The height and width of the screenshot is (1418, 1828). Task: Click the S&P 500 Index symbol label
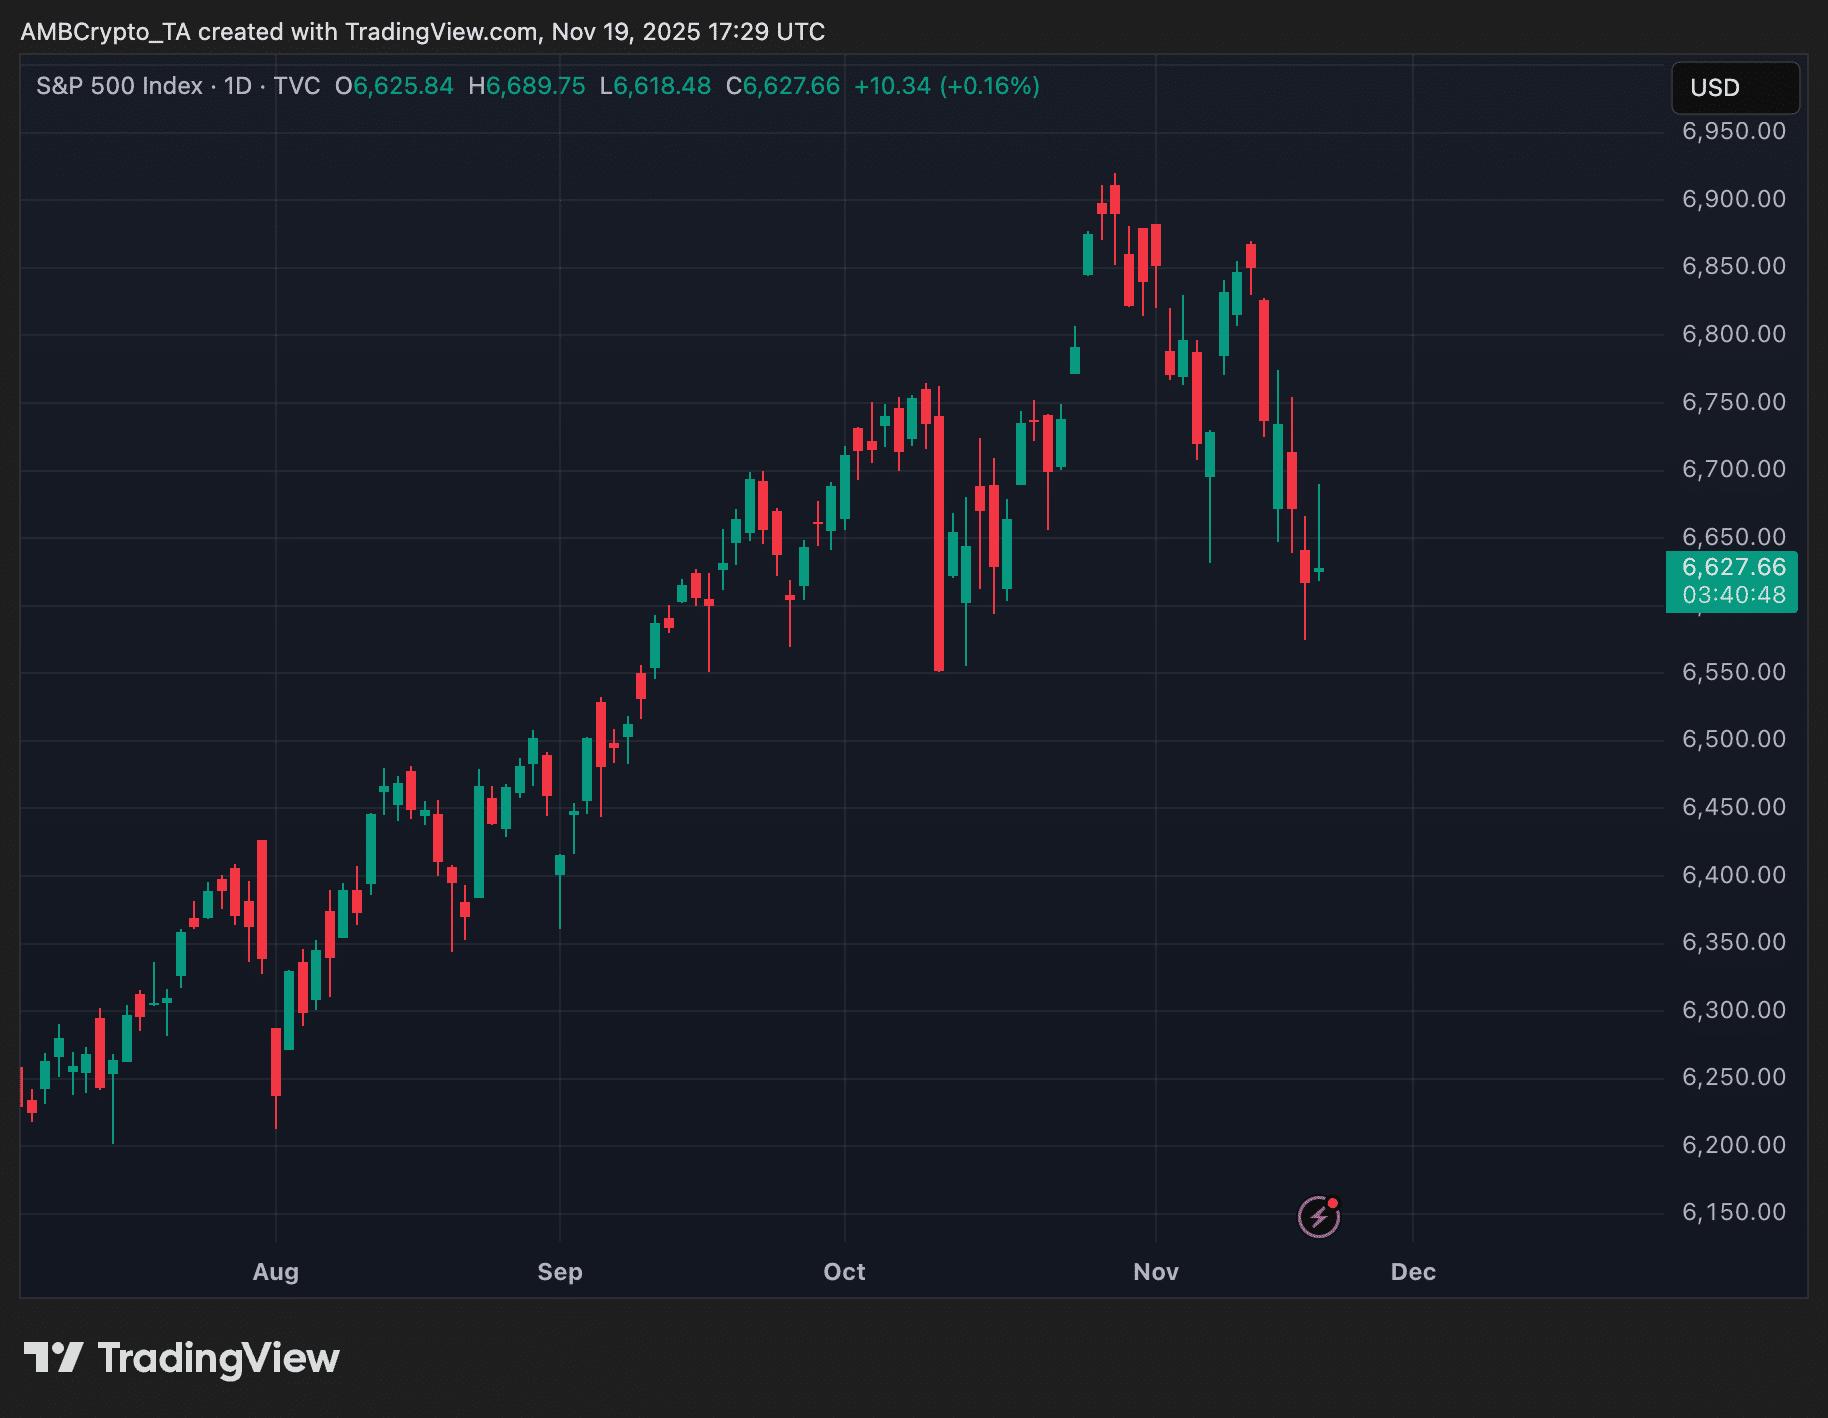119,86
